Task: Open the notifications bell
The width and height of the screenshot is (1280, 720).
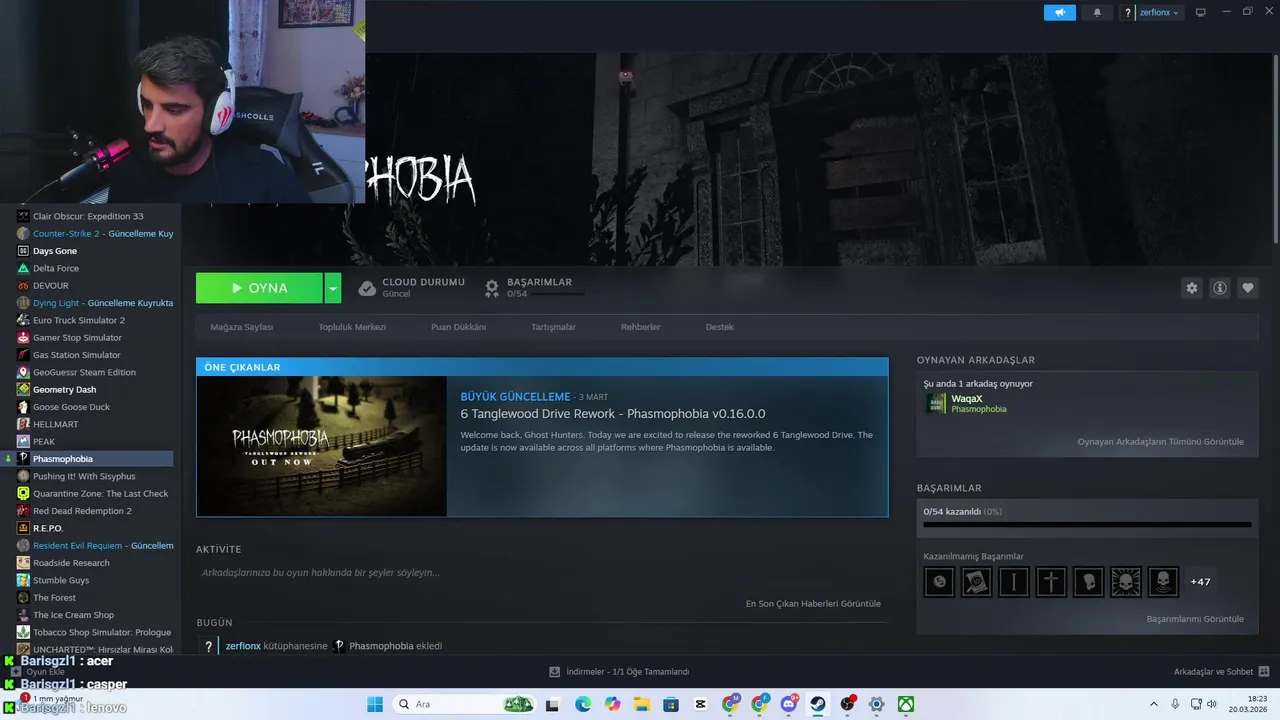Action: pyautogui.click(x=1097, y=12)
